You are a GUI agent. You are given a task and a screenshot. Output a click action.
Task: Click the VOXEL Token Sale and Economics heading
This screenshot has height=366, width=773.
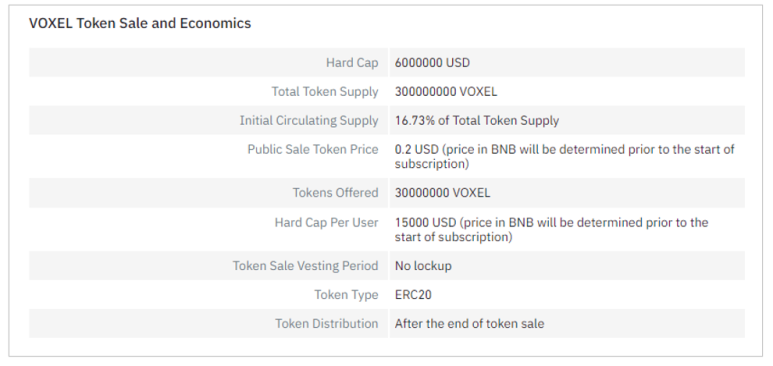140,23
